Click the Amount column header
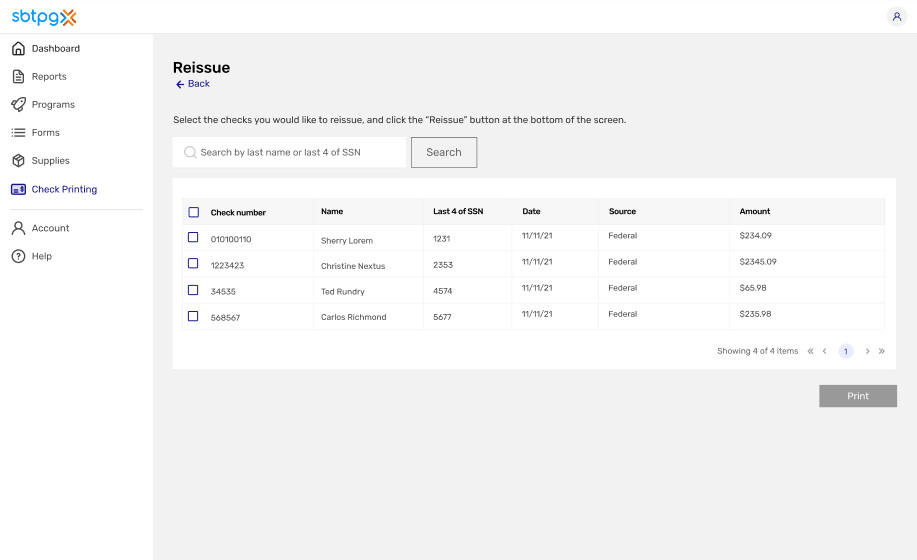Viewport: 917px width, 560px height. coord(754,212)
